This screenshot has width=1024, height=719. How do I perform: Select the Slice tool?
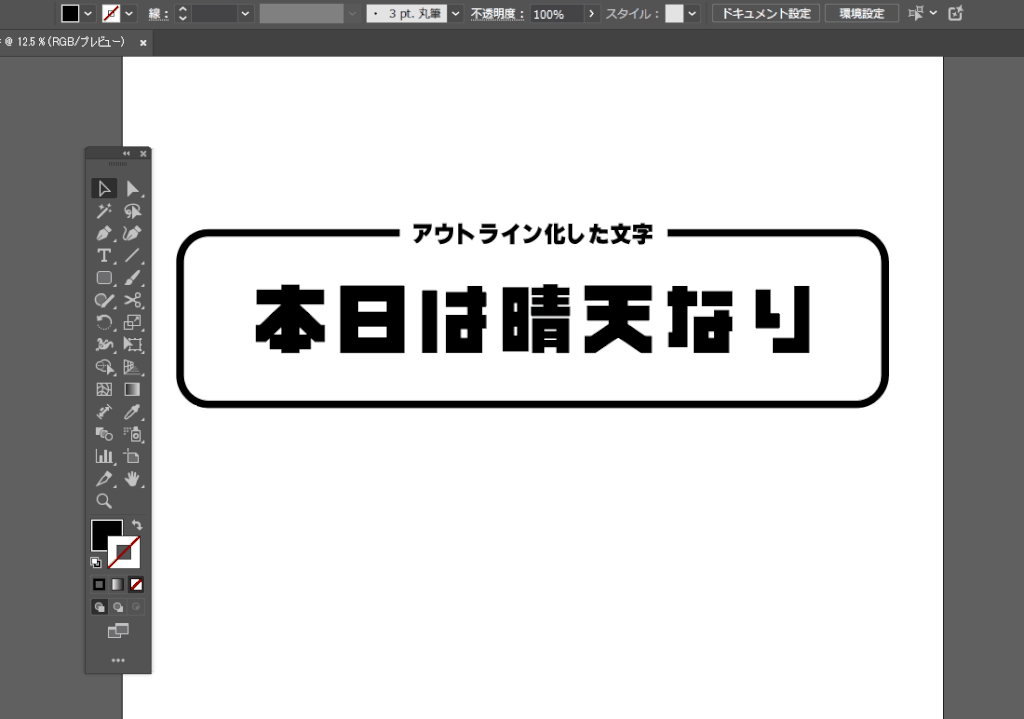click(104, 479)
